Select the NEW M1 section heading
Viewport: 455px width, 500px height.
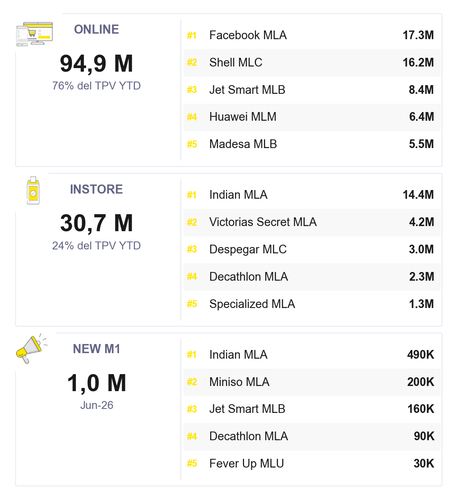[x=96, y=349]
